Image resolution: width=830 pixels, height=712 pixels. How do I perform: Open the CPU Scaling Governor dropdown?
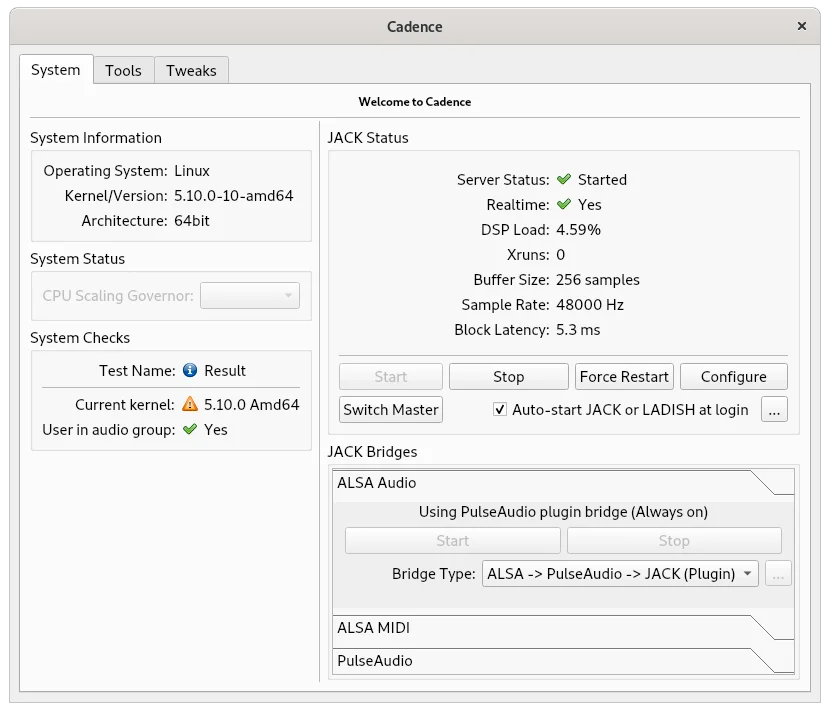[x=250, y=295]
